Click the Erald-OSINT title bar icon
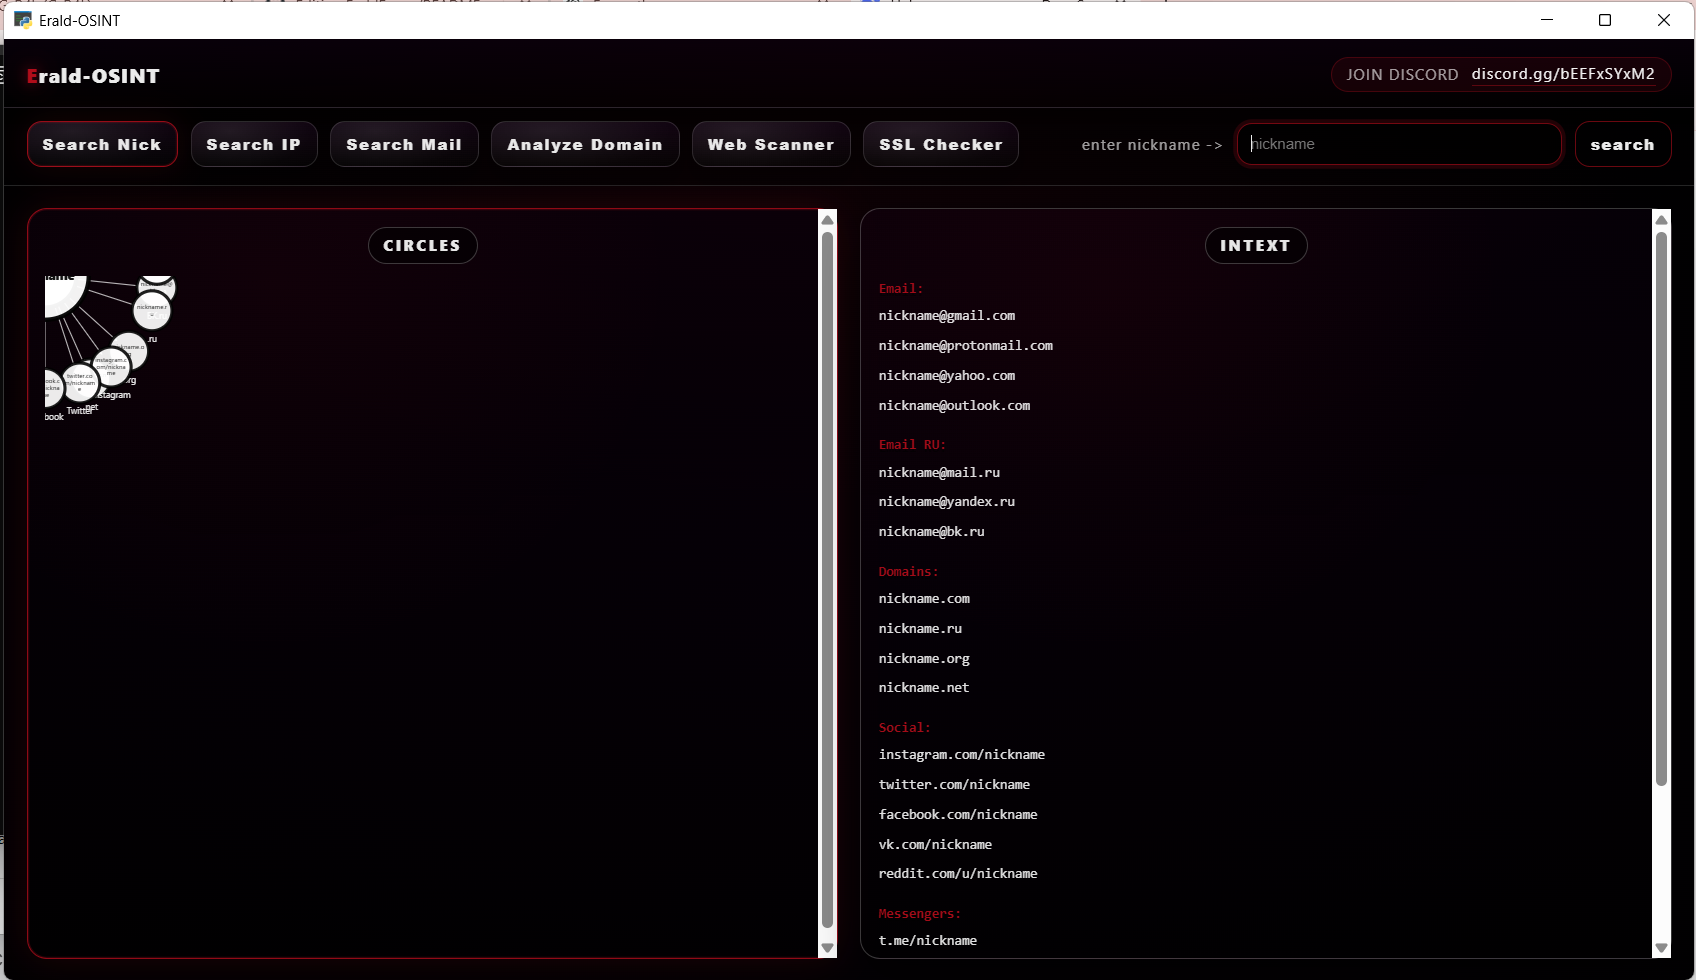1696x980 pixels. (x=22, y=20)
